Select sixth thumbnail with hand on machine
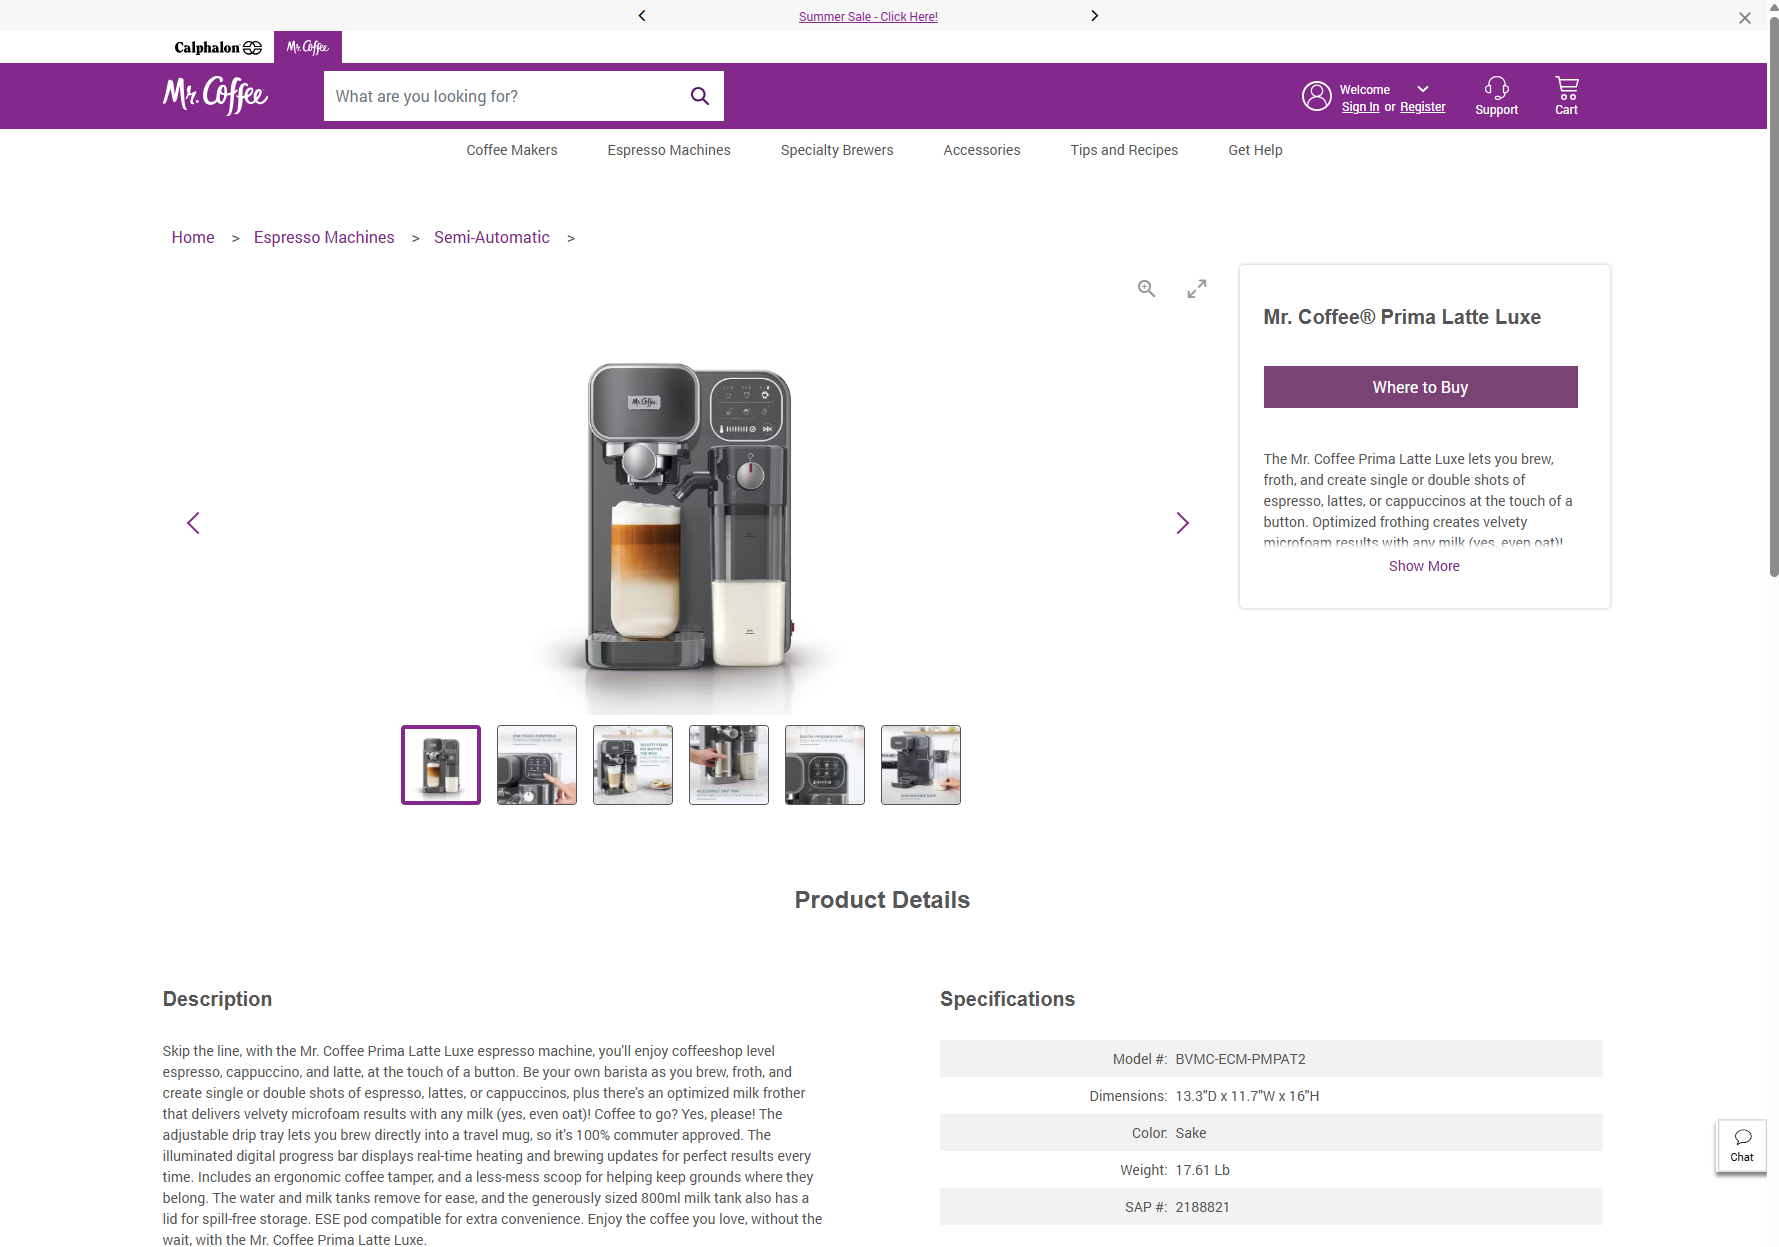Viewport: 1779px width, 1247px height. (921, 765)
